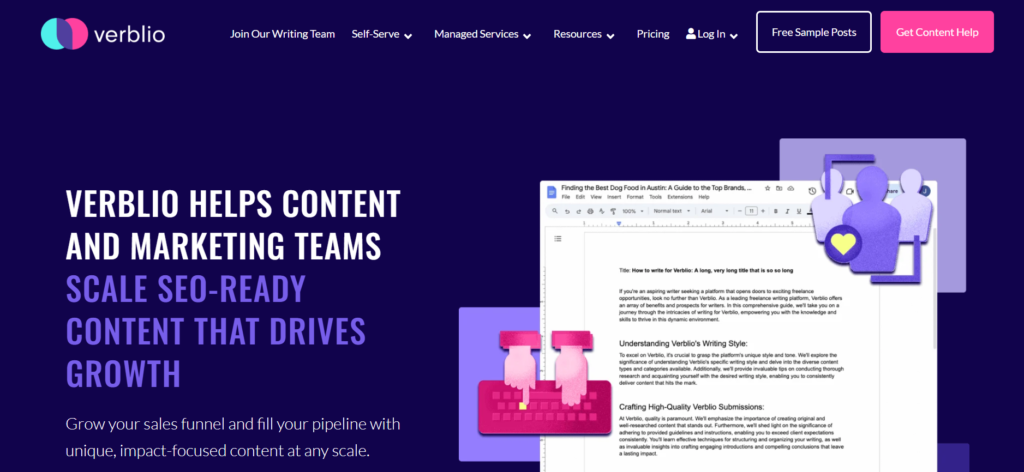The width and height of the screenshot is (1024, 472).
Task: Open the Arial font dropdown
Action: tap(714, 212)
